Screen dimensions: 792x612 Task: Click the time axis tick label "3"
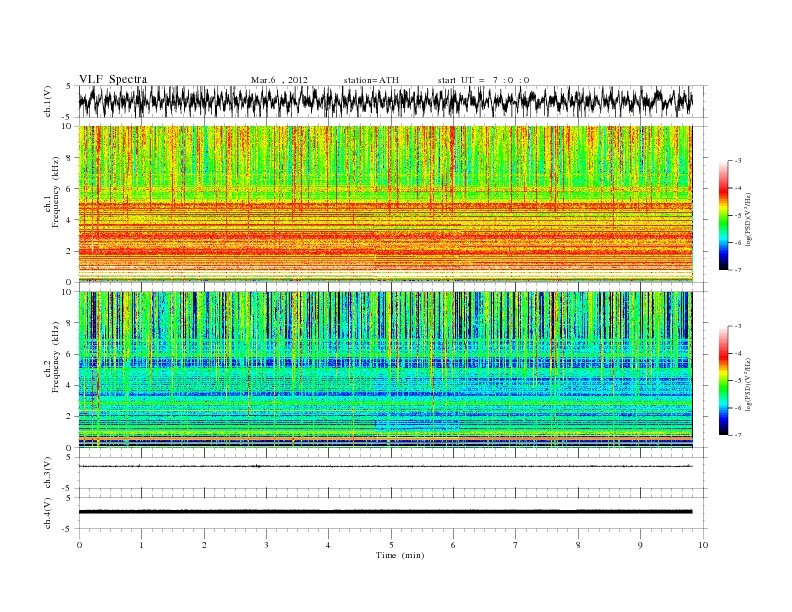pos(266,545)
